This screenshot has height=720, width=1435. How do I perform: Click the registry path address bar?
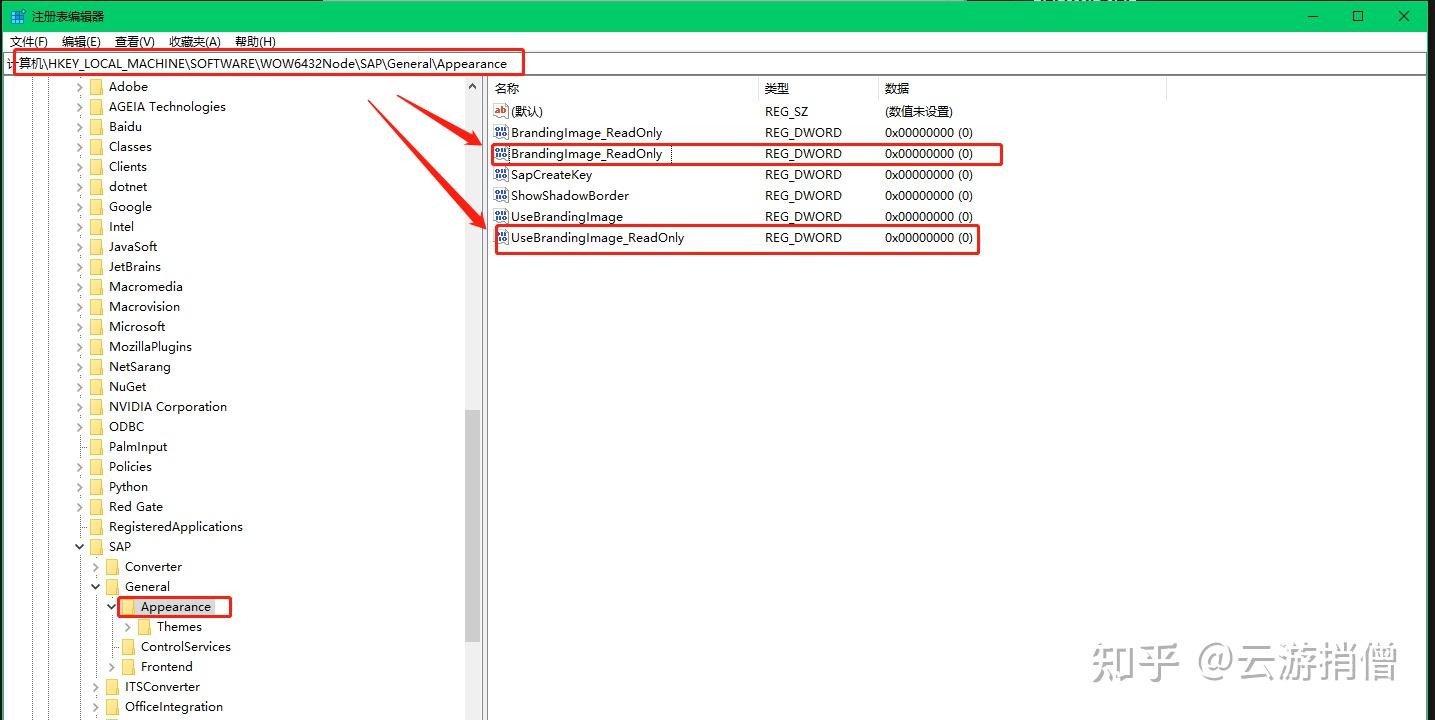(x=714, y=63)
